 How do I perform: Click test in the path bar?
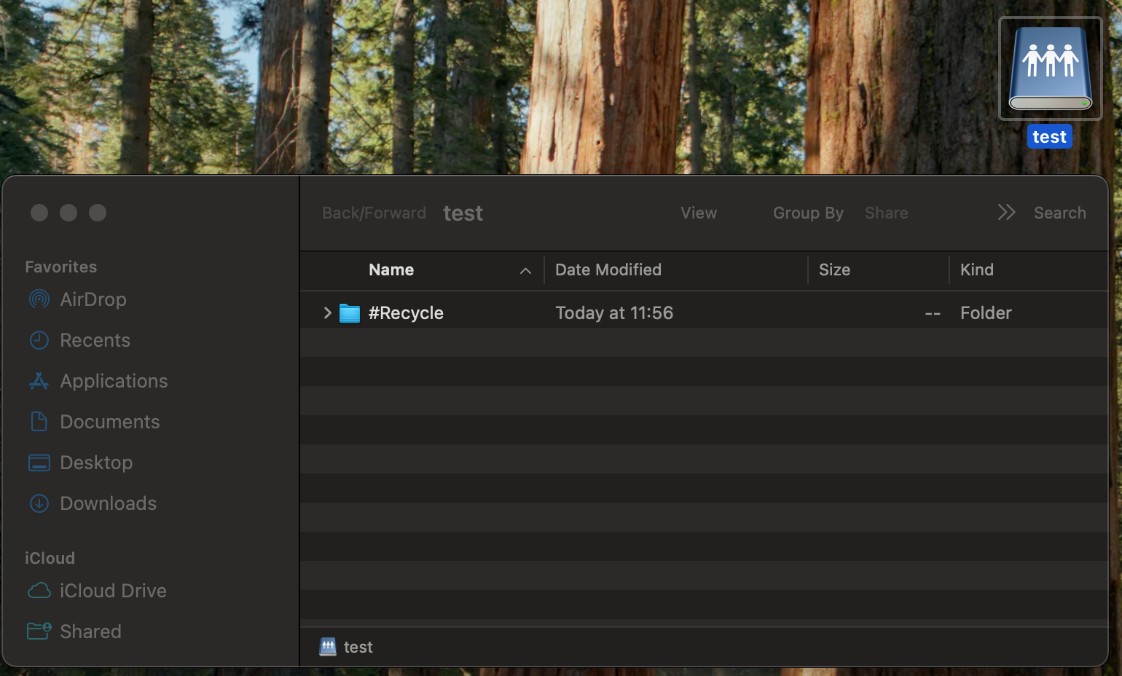357,647
